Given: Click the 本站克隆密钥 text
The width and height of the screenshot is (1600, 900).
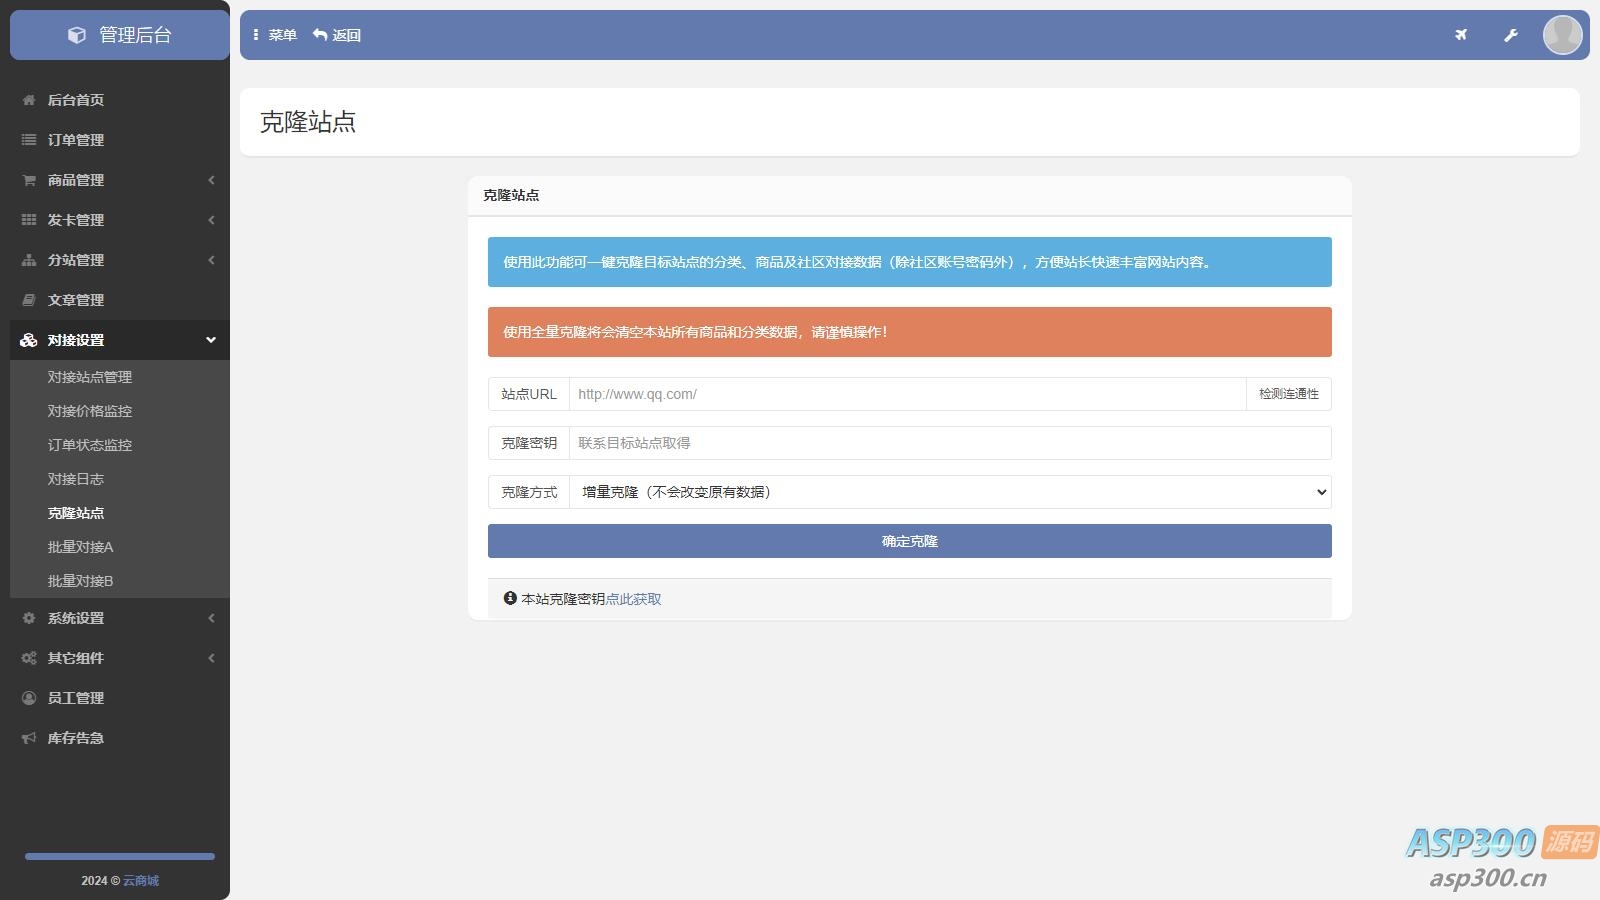Looking at the screenshot, I should (563, 599).
